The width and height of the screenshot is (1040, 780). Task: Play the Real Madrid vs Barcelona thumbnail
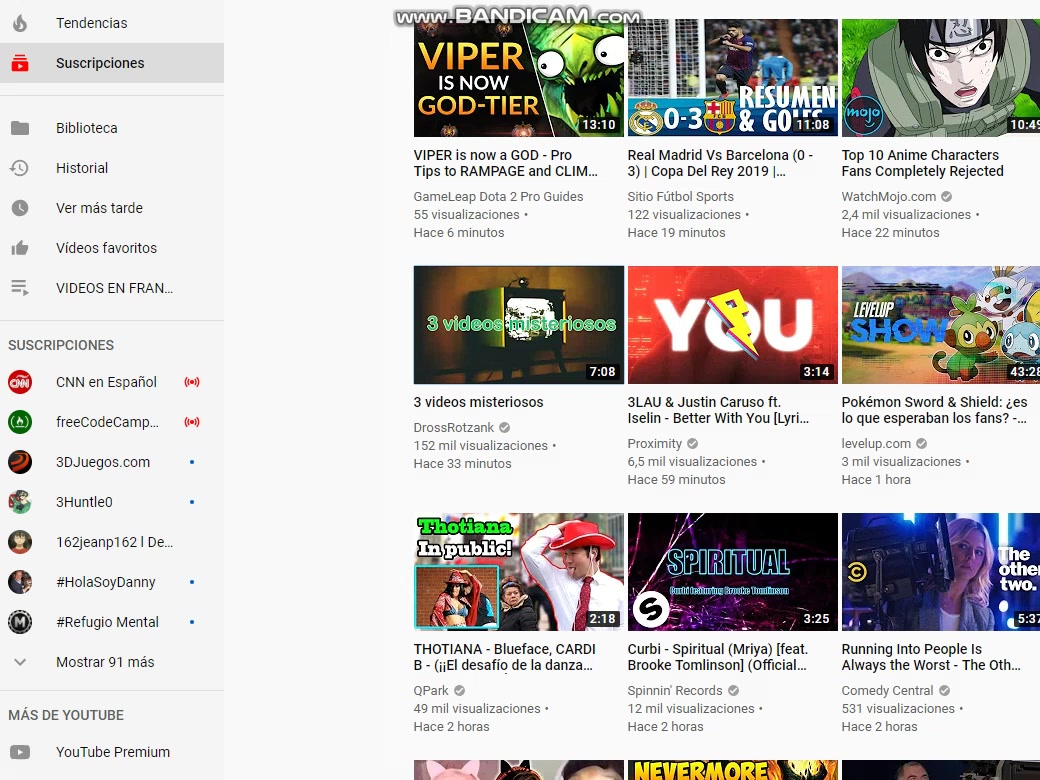(732, 78)
